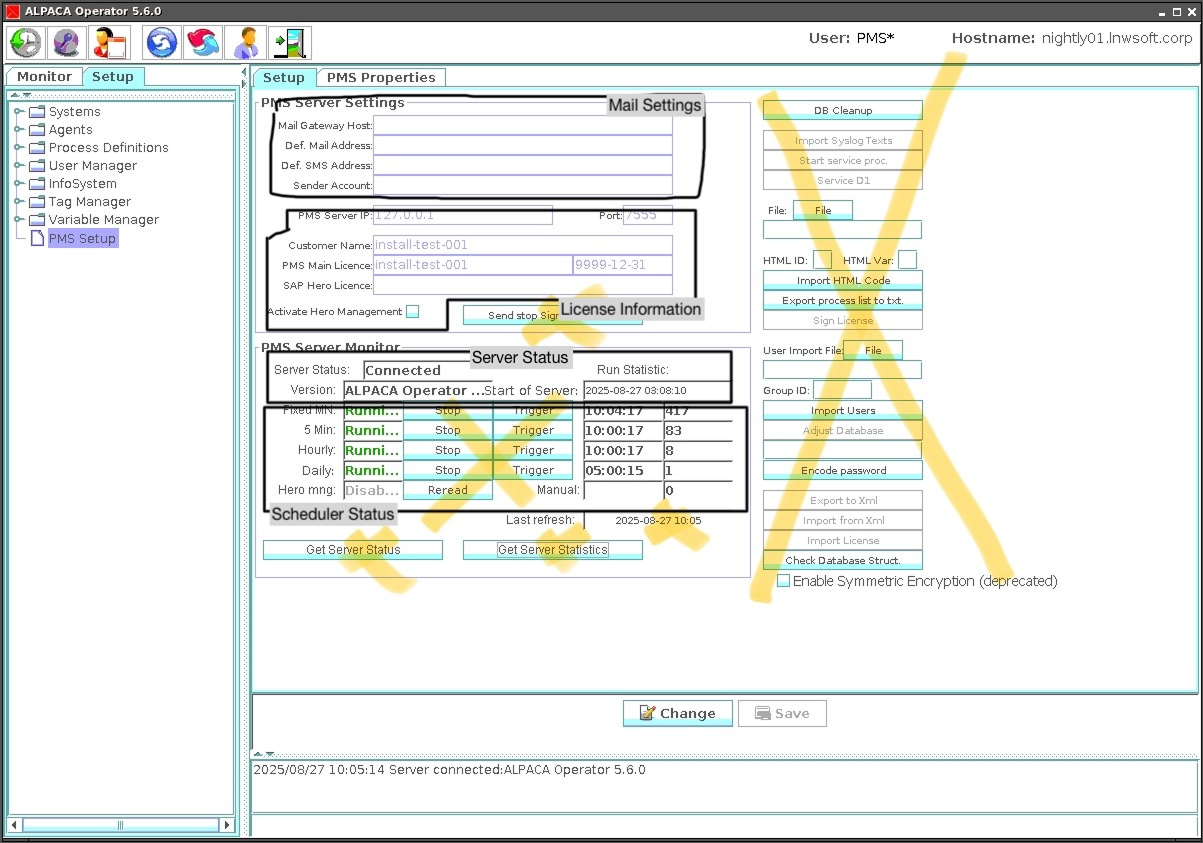Expand the Tag Manager tree node

click(x=18, y=201)
